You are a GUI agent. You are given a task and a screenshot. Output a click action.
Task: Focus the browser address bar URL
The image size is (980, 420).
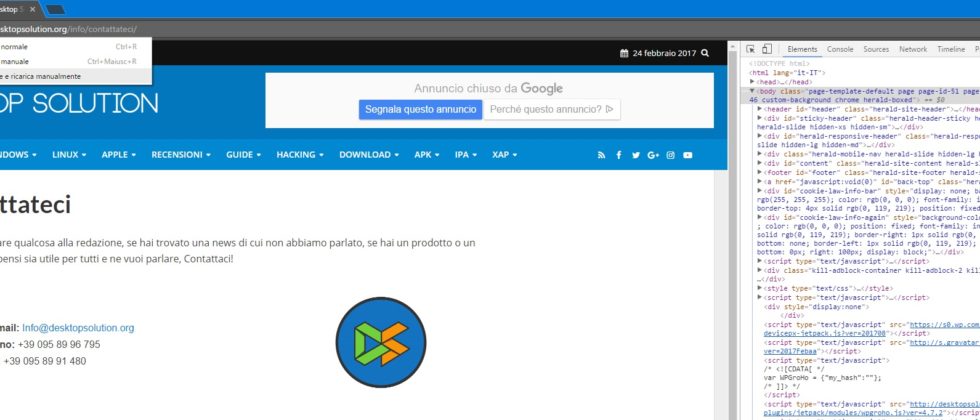pyautogui.click(x=68, y=29)
